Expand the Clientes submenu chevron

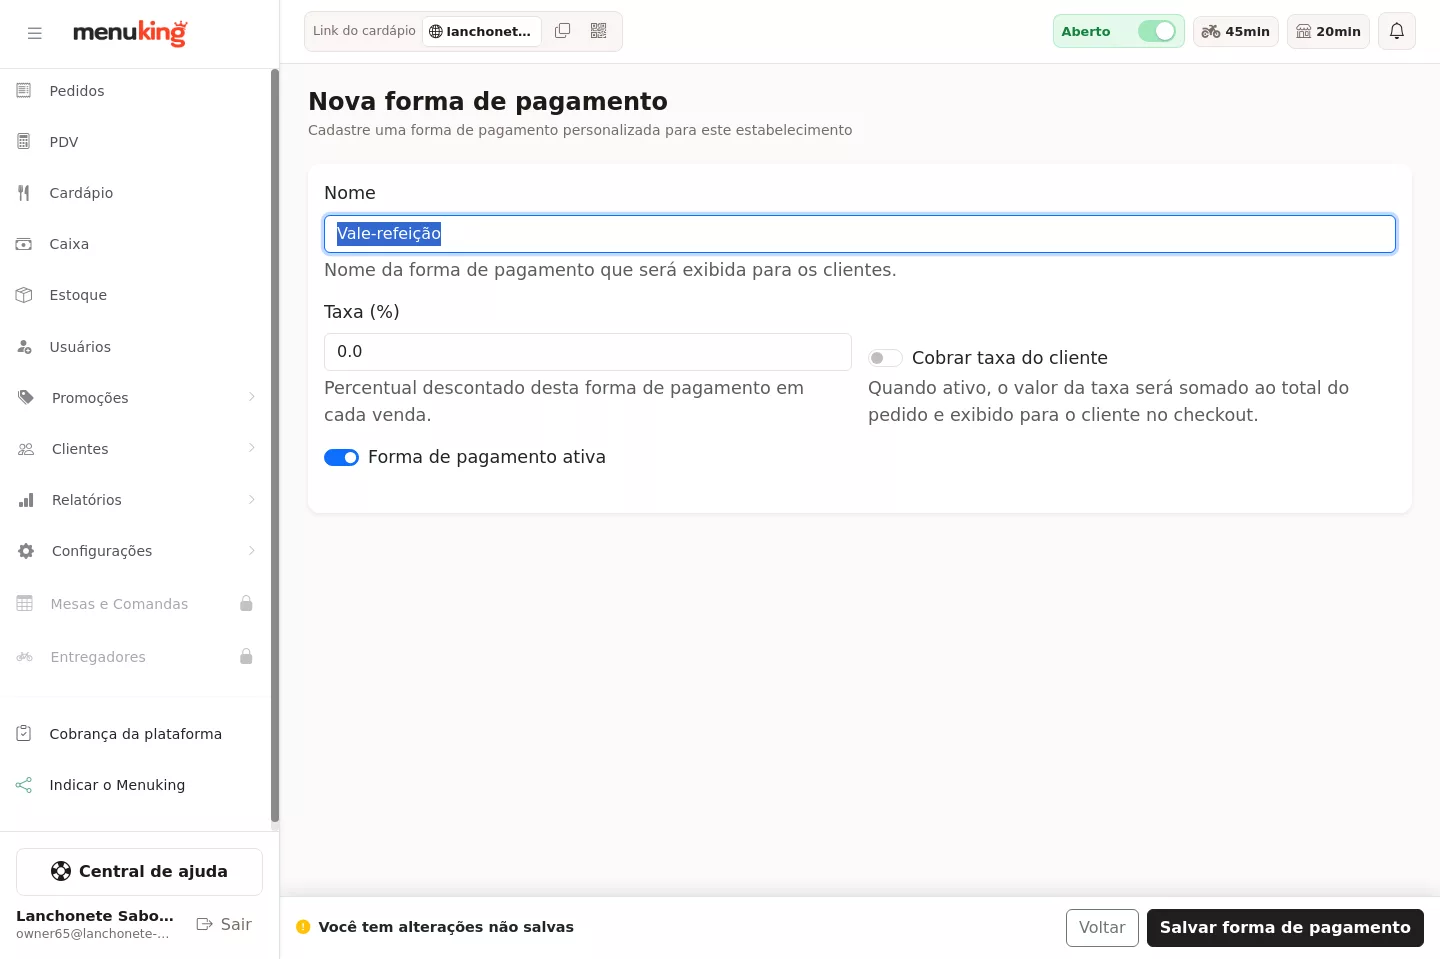(252, 448)
